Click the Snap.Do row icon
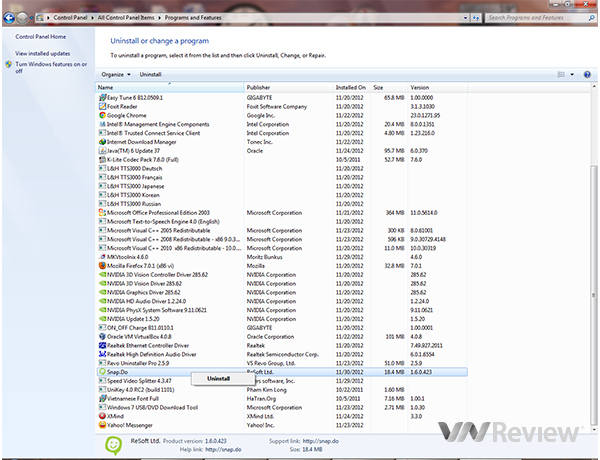 point(102,372)
